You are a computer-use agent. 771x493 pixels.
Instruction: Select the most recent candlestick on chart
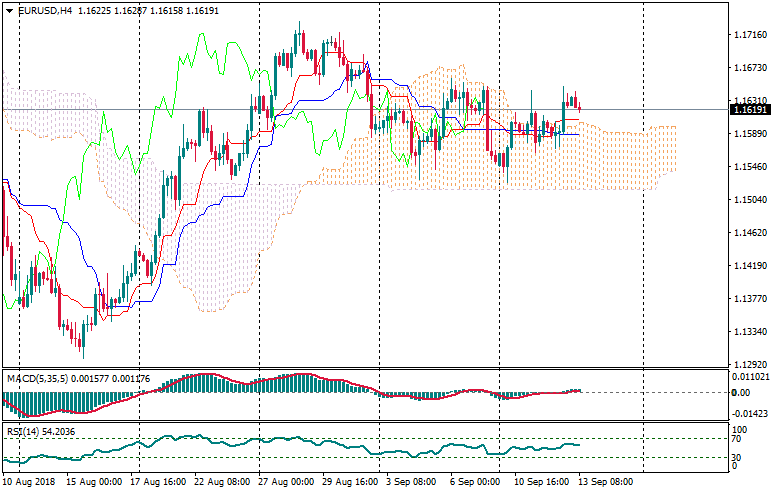point(580,106)
